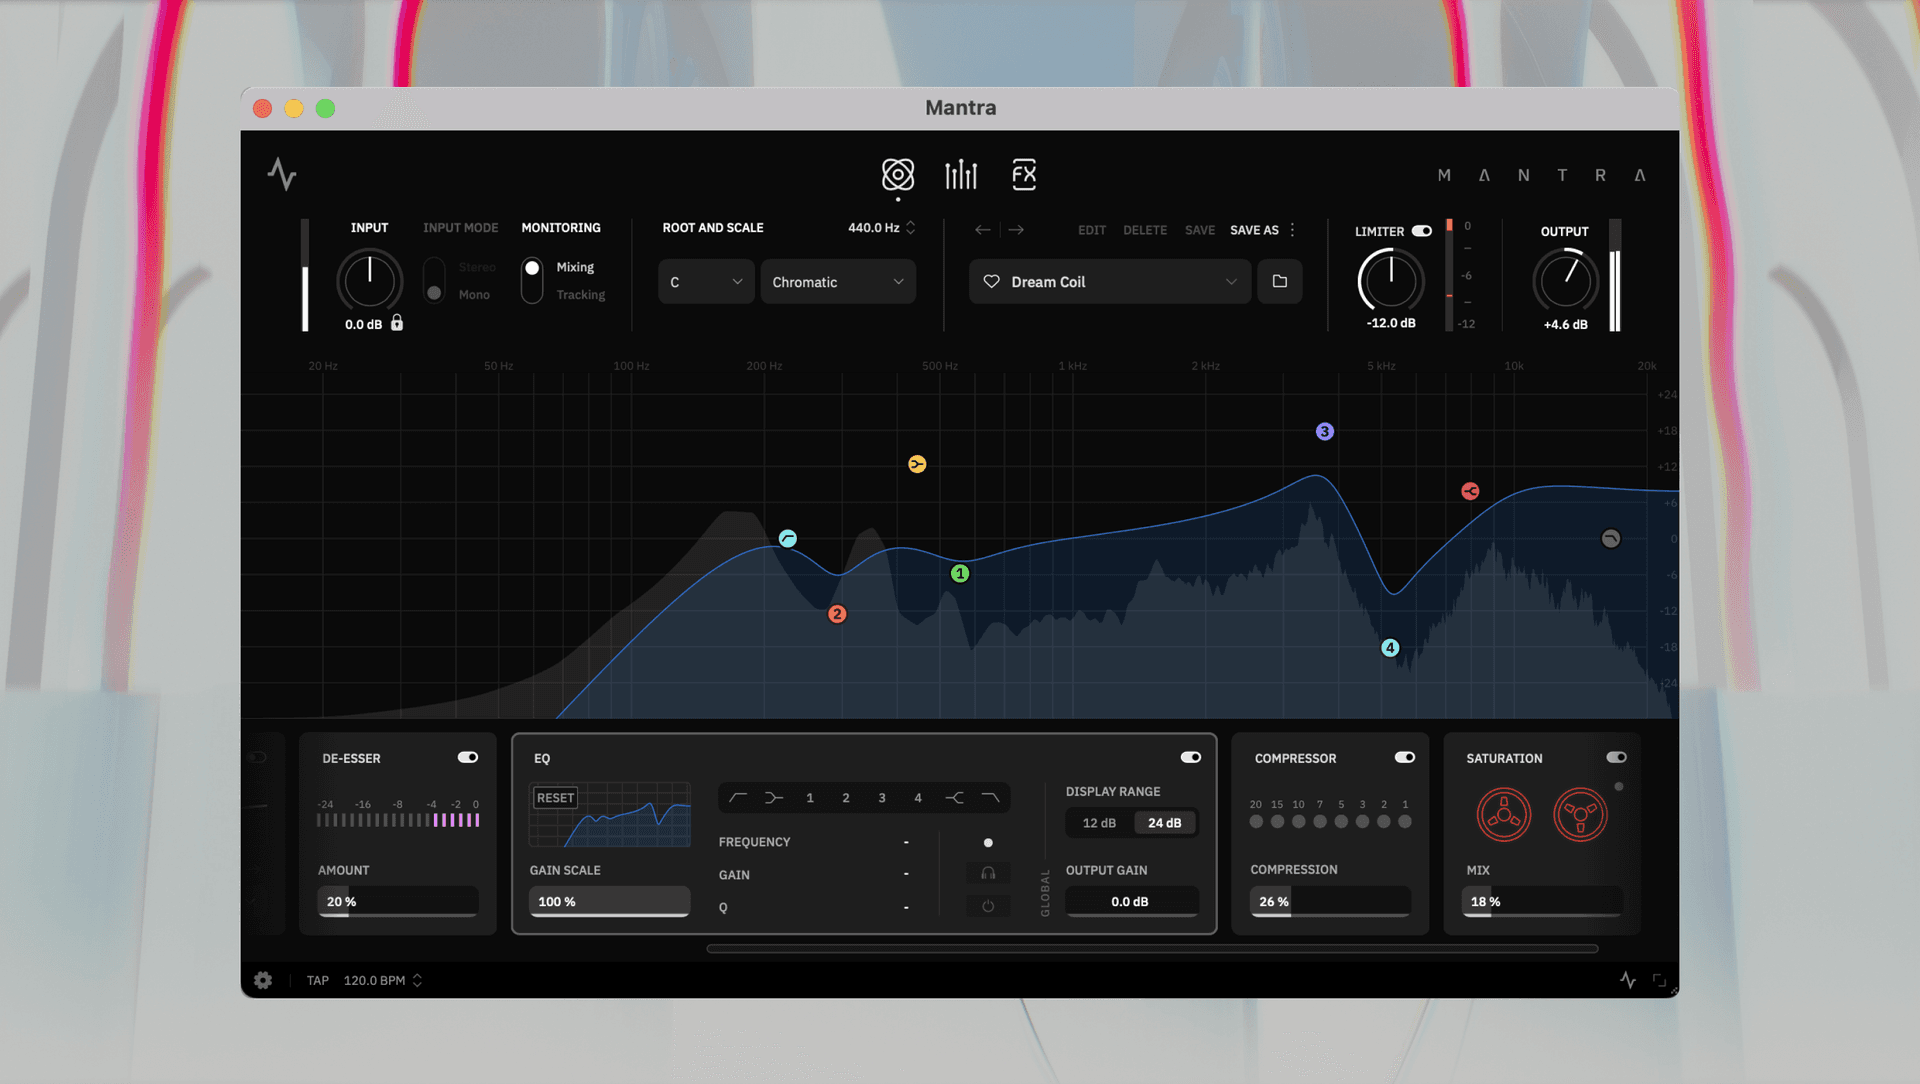Select EQ band 3 node on the curve

[1324, 431]
